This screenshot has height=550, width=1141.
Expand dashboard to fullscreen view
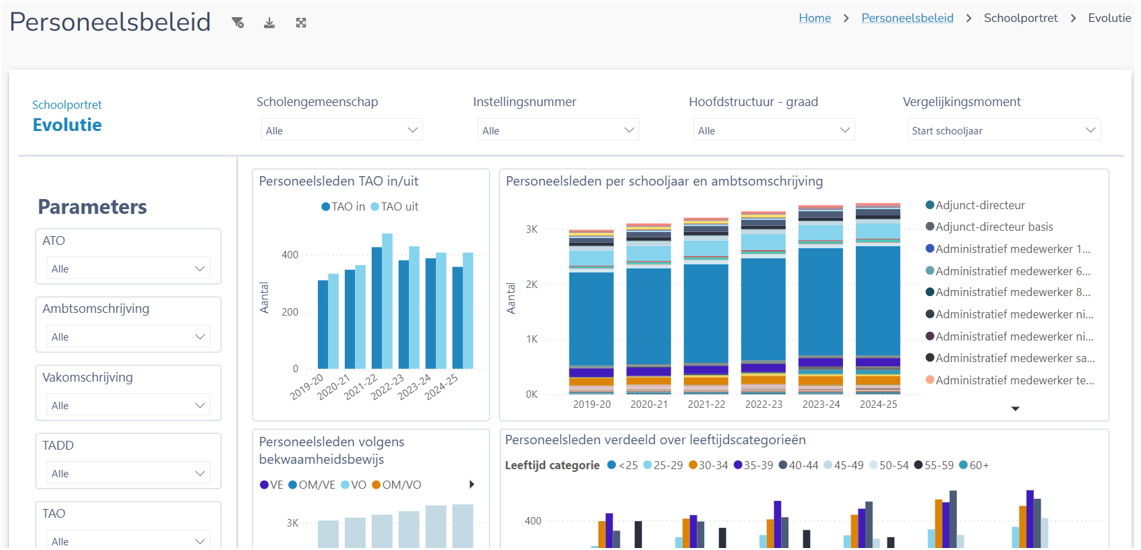(301, 23)
